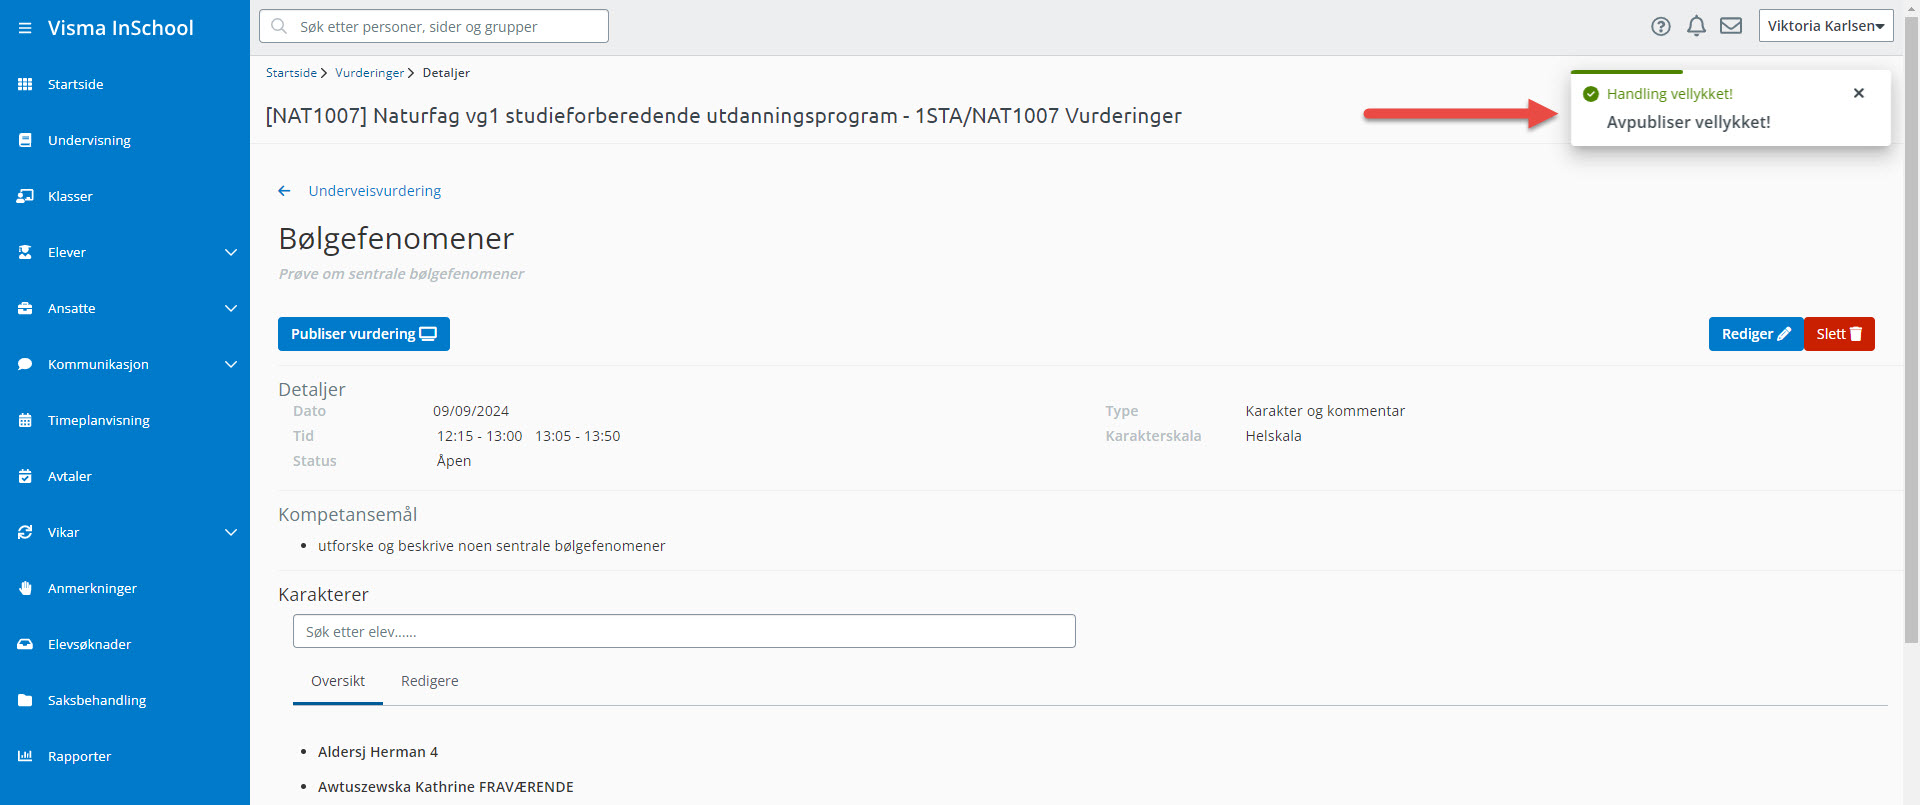
Task: Open the help question mark icon
Action: pos(1661,27)
